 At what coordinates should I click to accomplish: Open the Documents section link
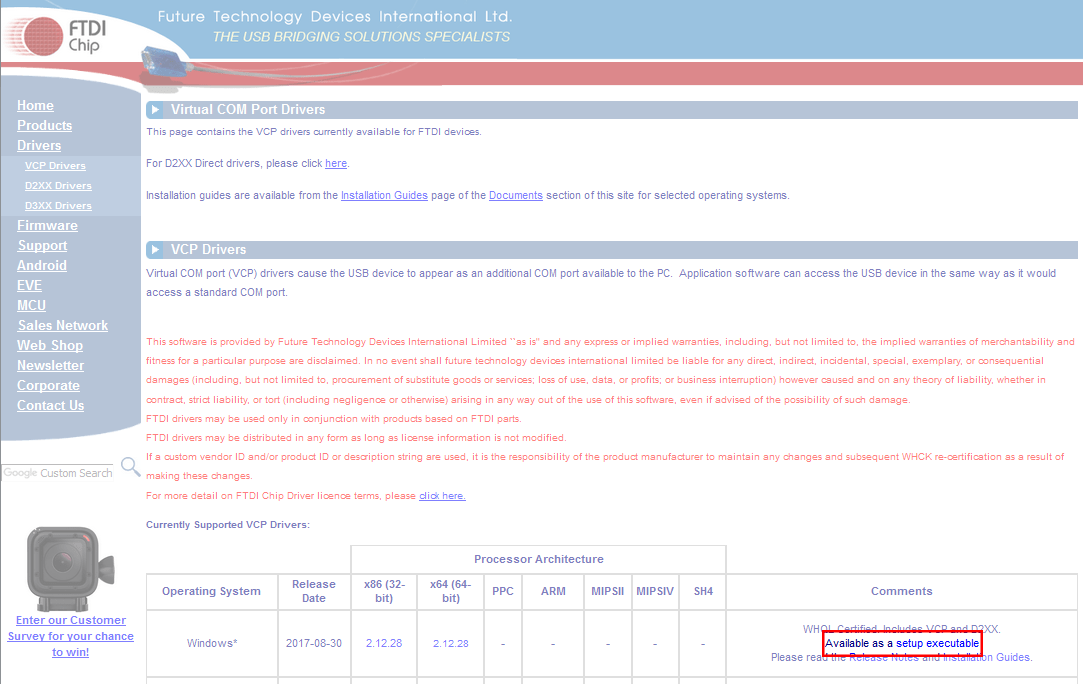(x=515, y=196)
